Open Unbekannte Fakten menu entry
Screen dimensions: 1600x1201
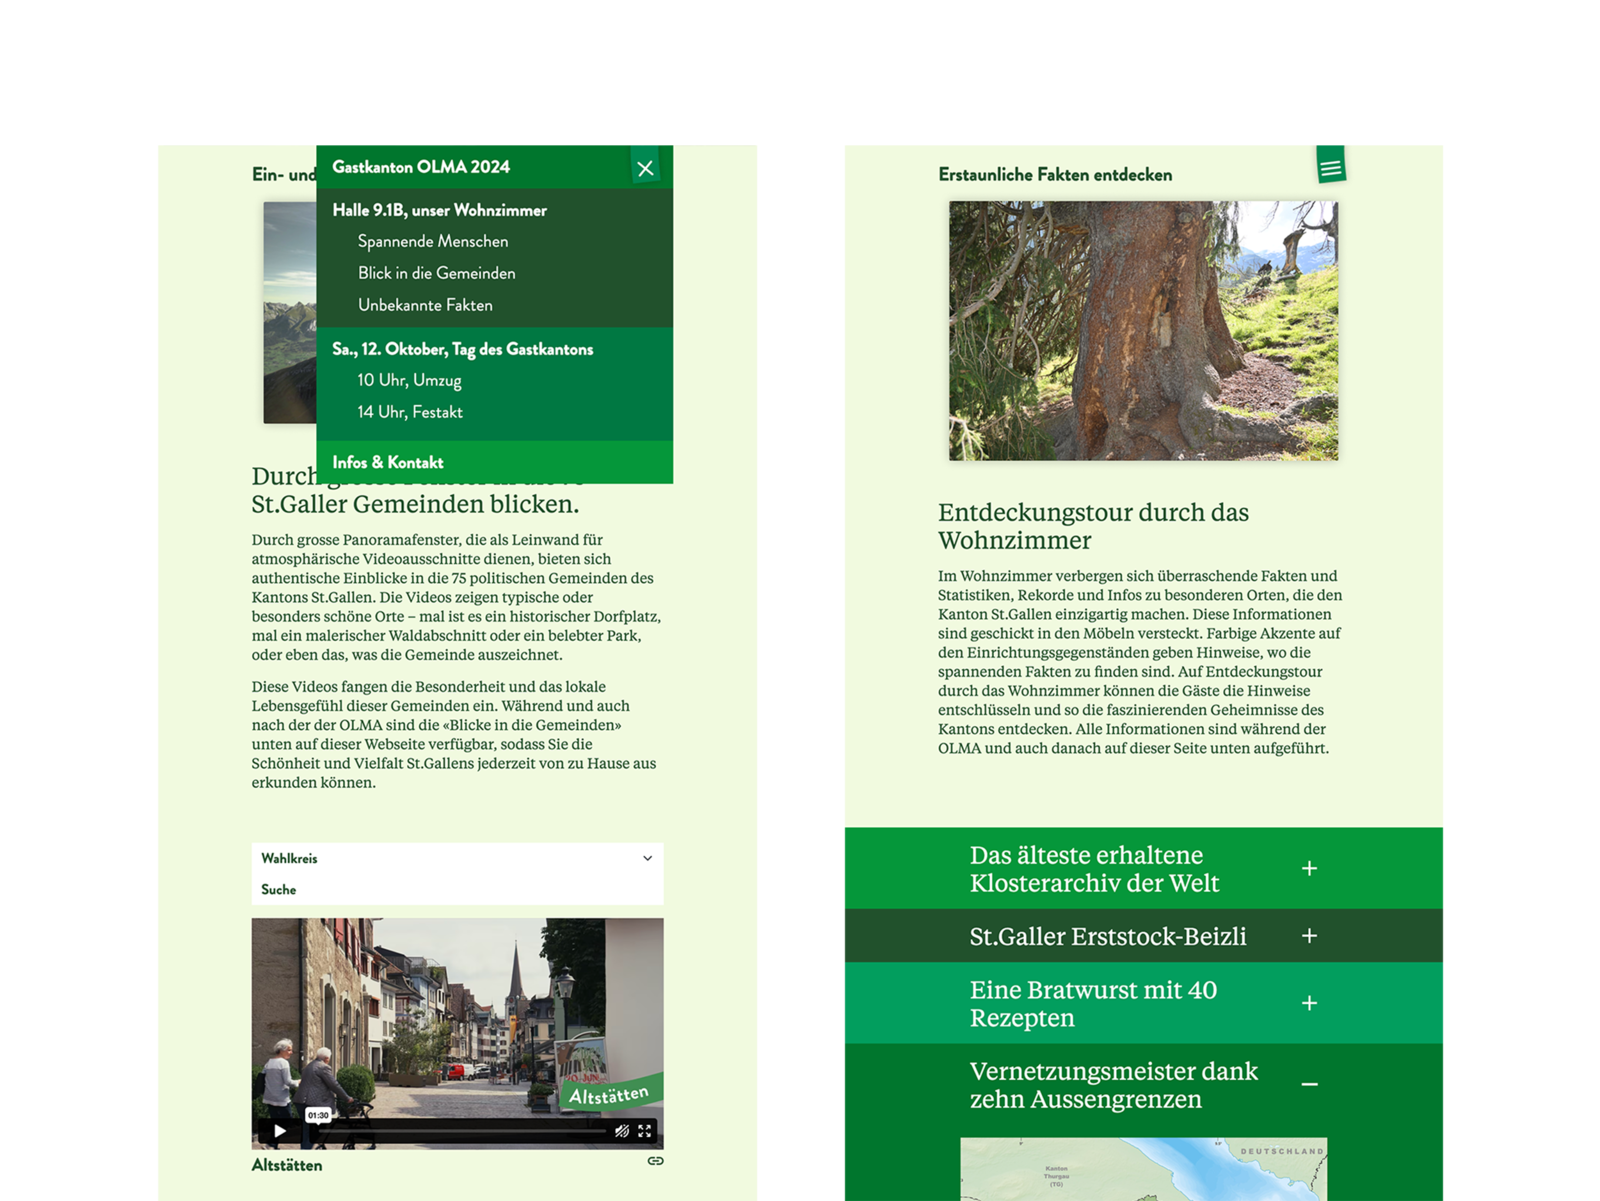[x=425, y=305]
